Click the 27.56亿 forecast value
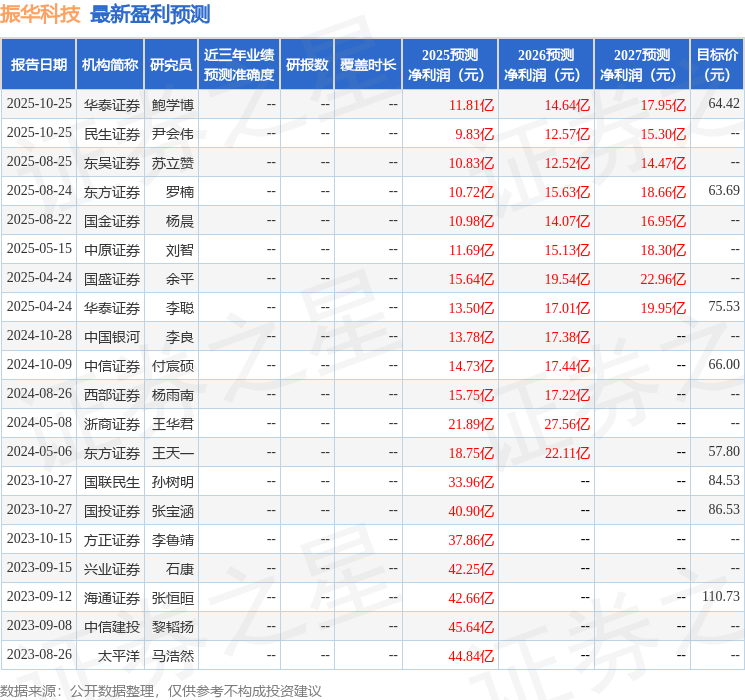 coord(567,424)
